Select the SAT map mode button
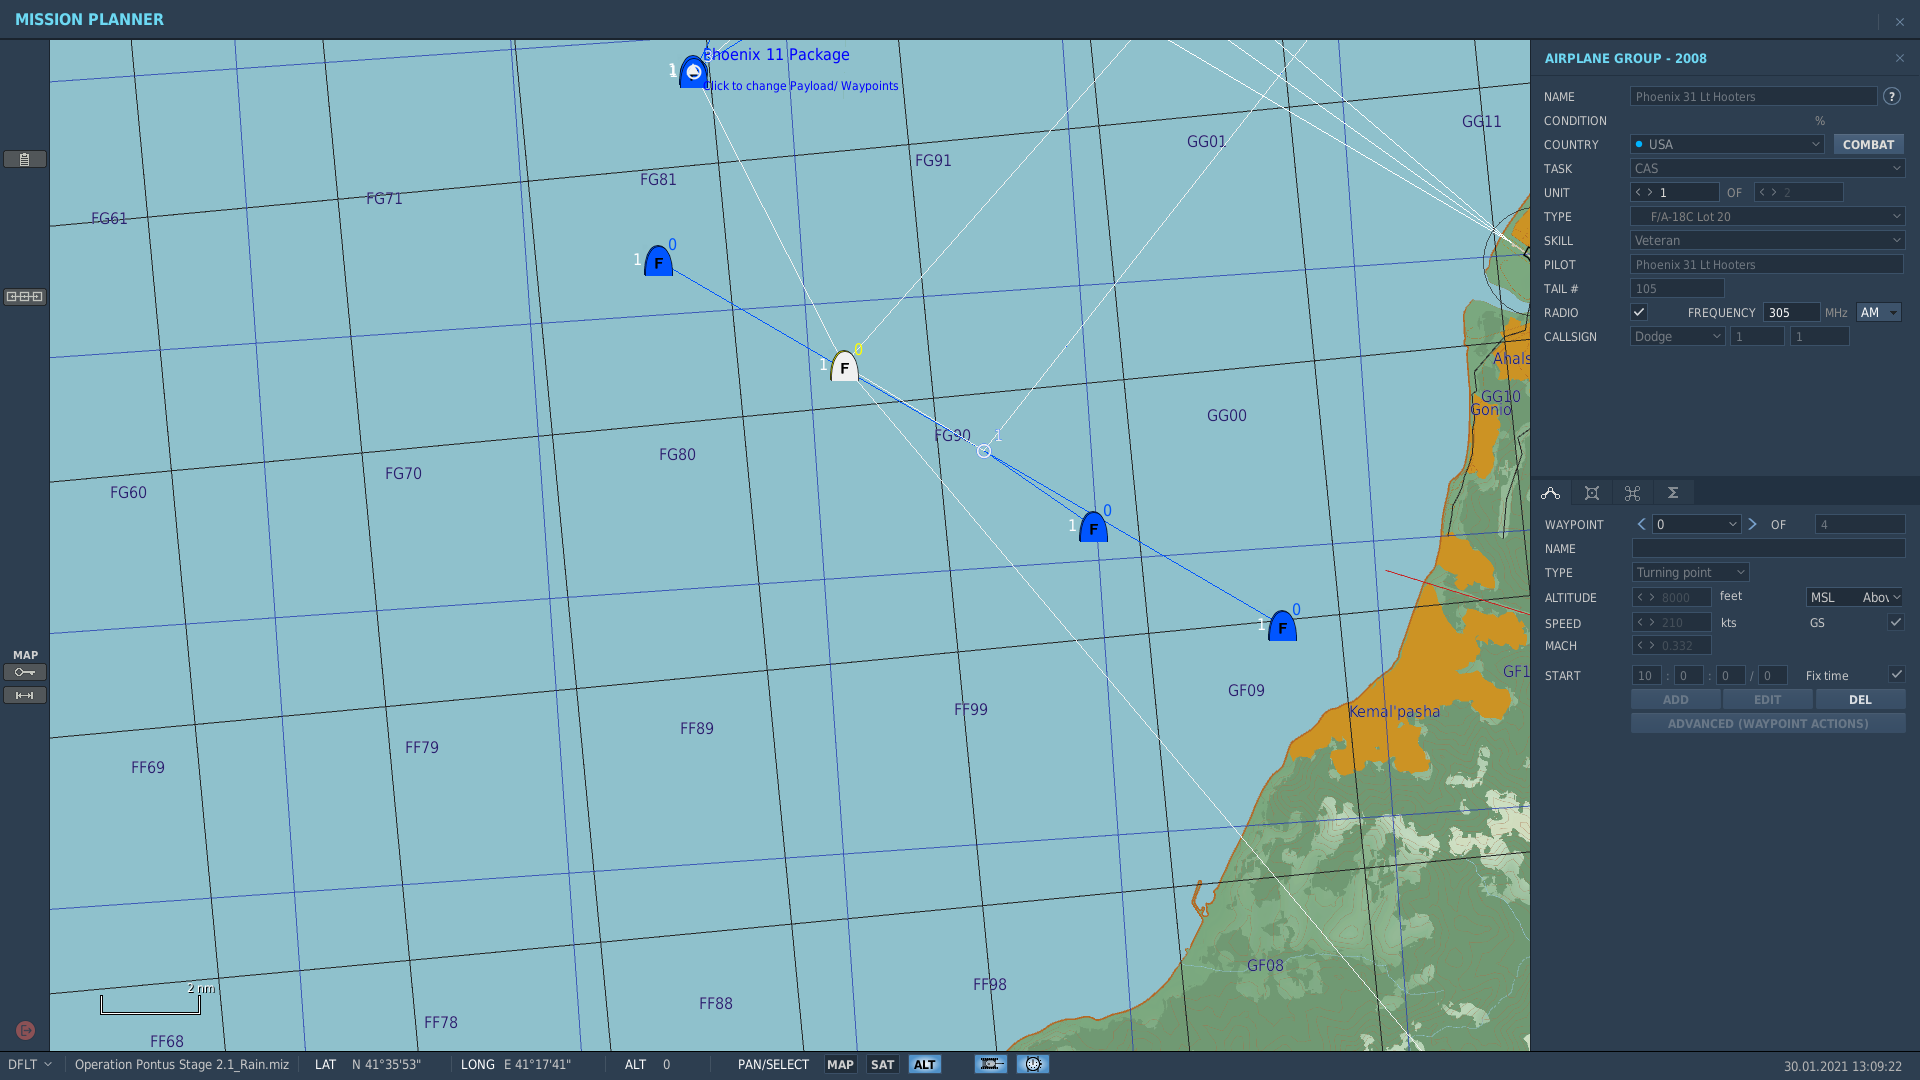 coord(882,1064)
